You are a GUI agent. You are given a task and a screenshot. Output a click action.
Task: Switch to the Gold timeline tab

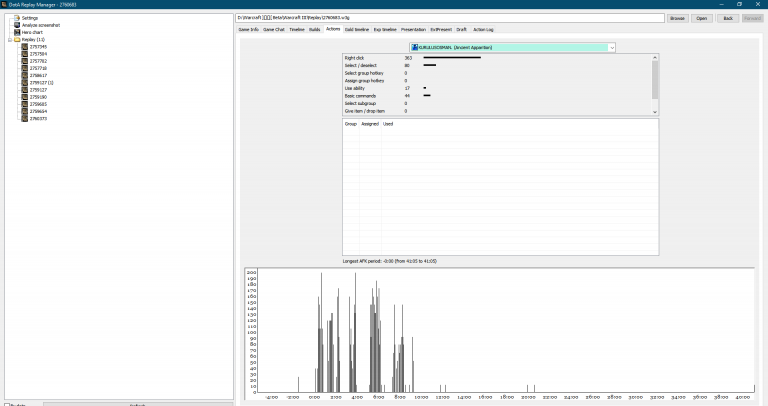(x=357, y=30)
